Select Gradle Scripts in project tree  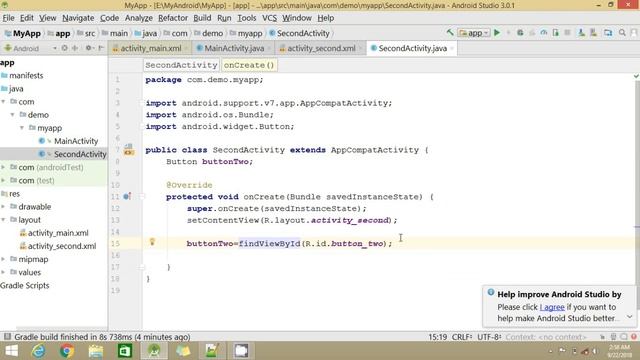click(24, 285)
